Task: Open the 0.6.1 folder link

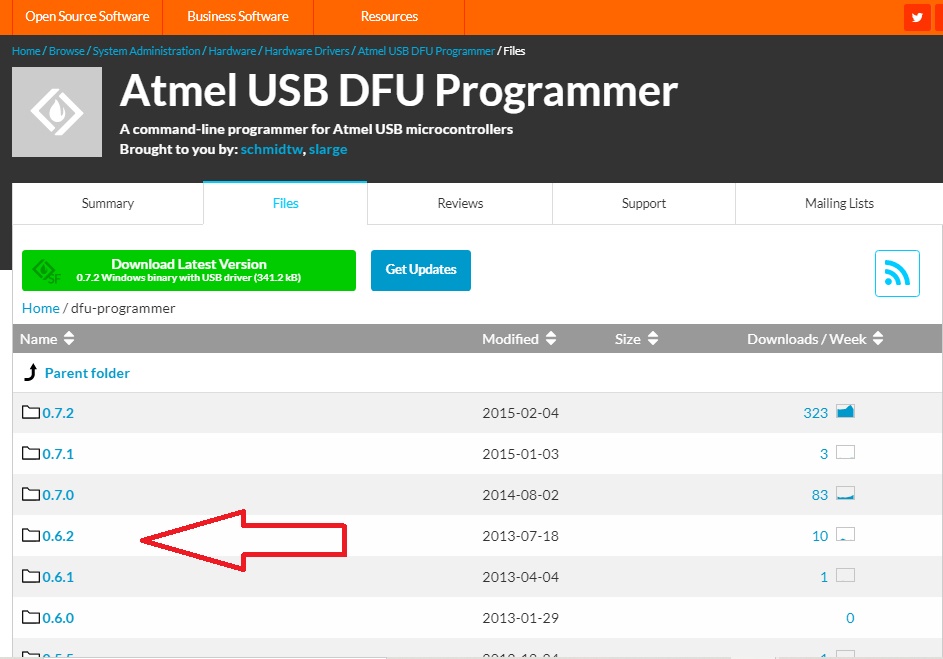Action: click(58, 577)
